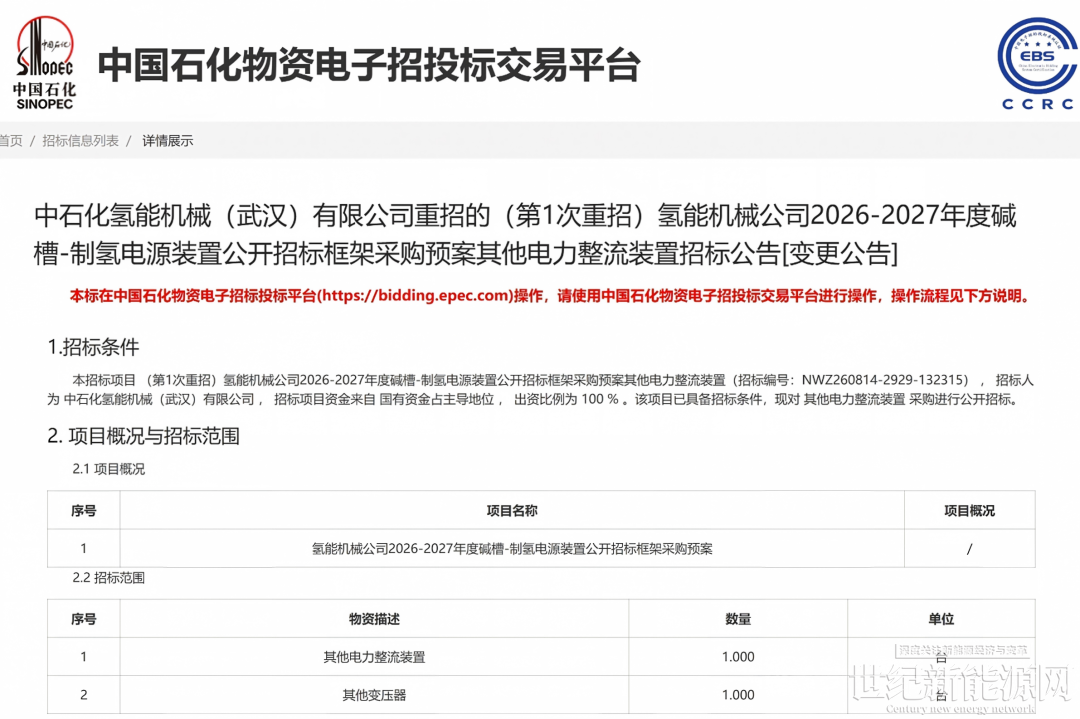Click 数量 column header
Viewport: 1080px width, 719px height.
738,619
